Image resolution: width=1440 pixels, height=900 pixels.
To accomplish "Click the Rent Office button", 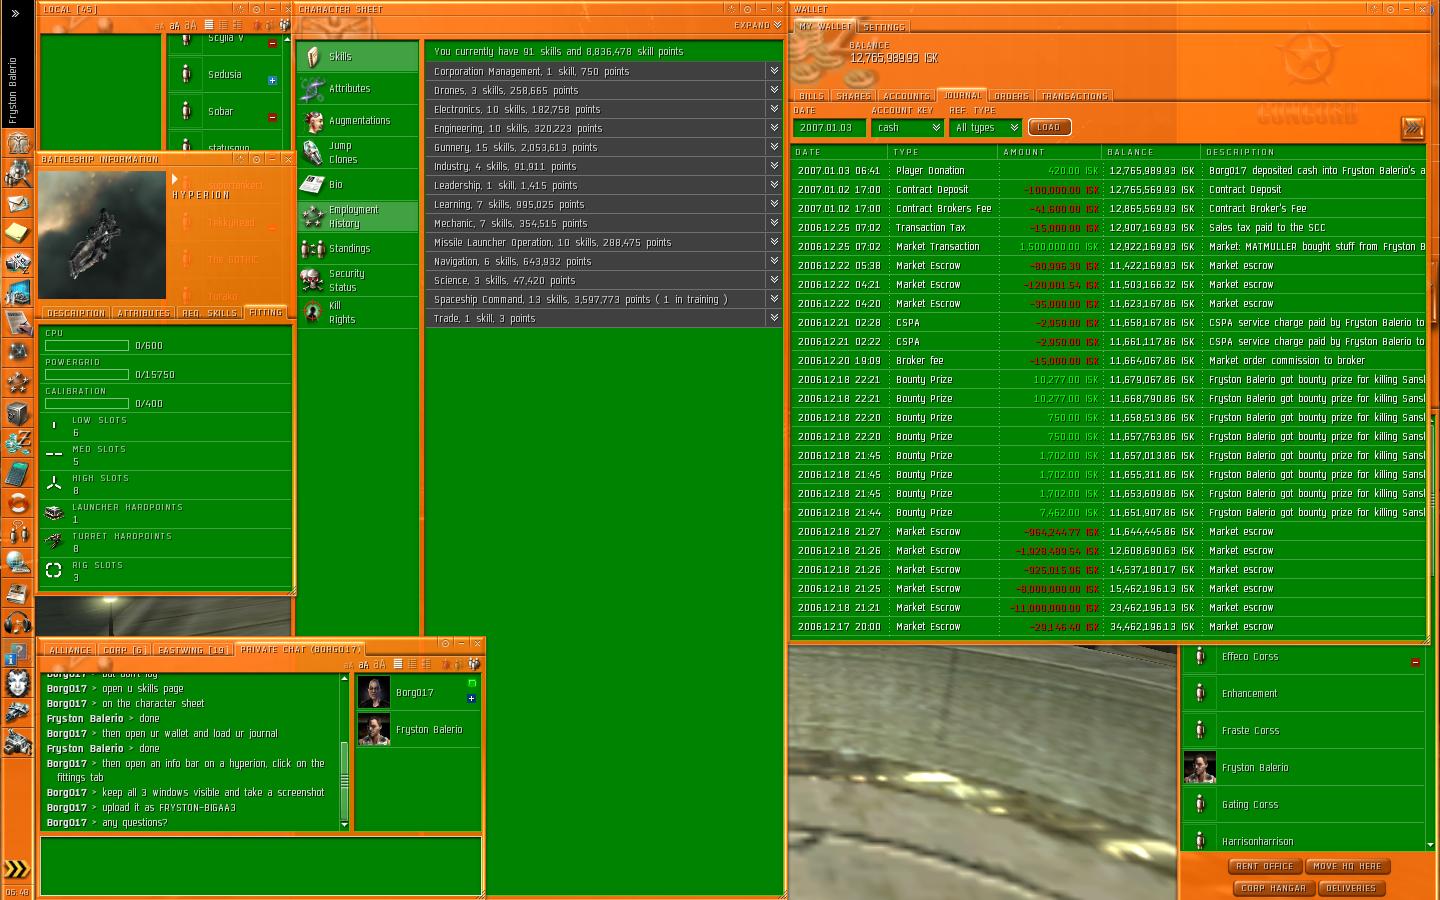I will [1264, 866].
